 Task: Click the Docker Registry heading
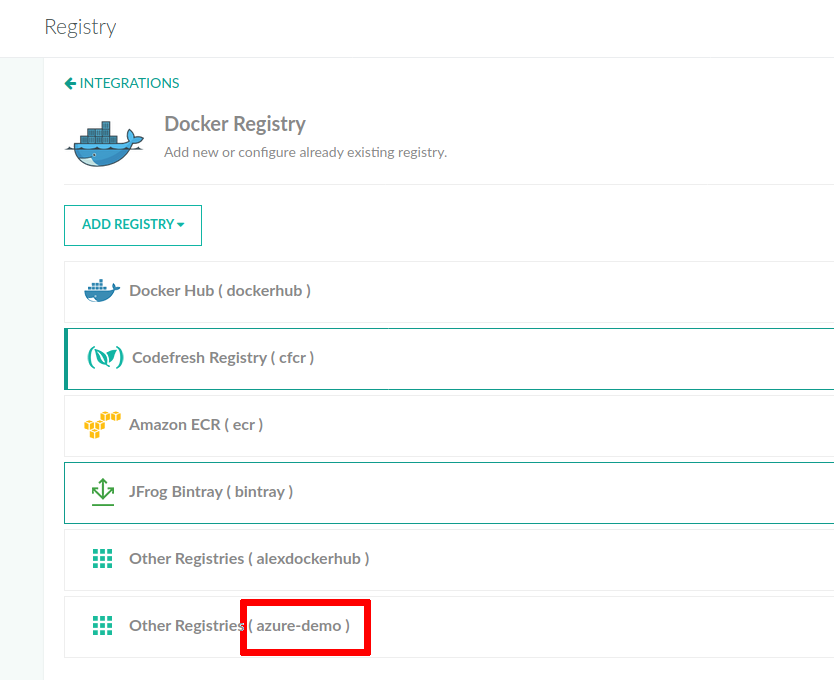(x=235, y=124)
